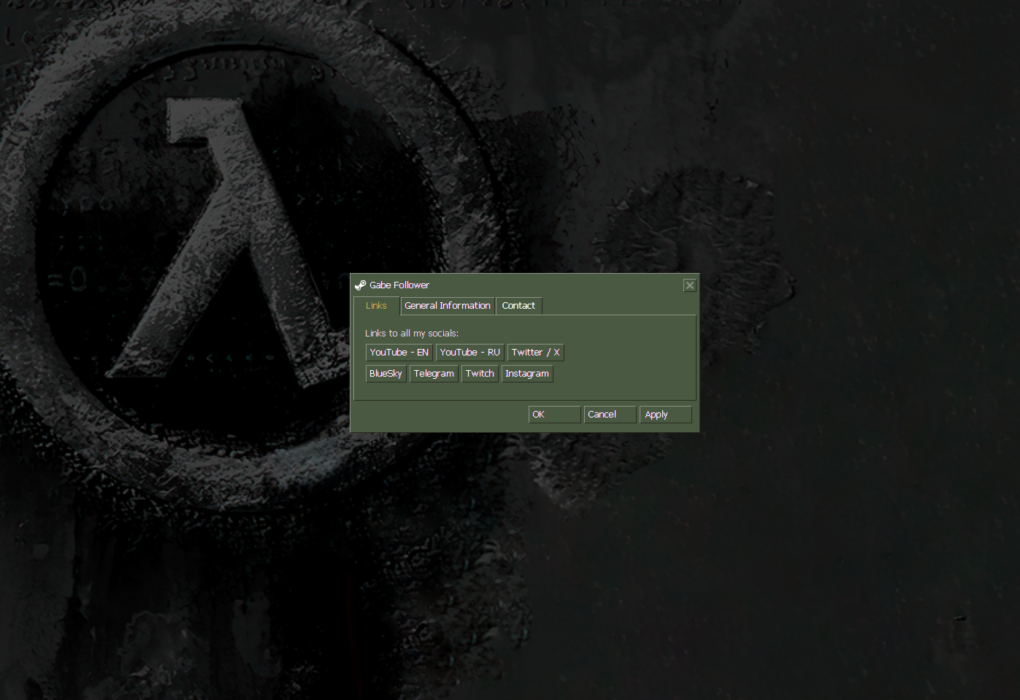Go to the Twitch link
1020x700 pixels.
click(x=480, y=374)
